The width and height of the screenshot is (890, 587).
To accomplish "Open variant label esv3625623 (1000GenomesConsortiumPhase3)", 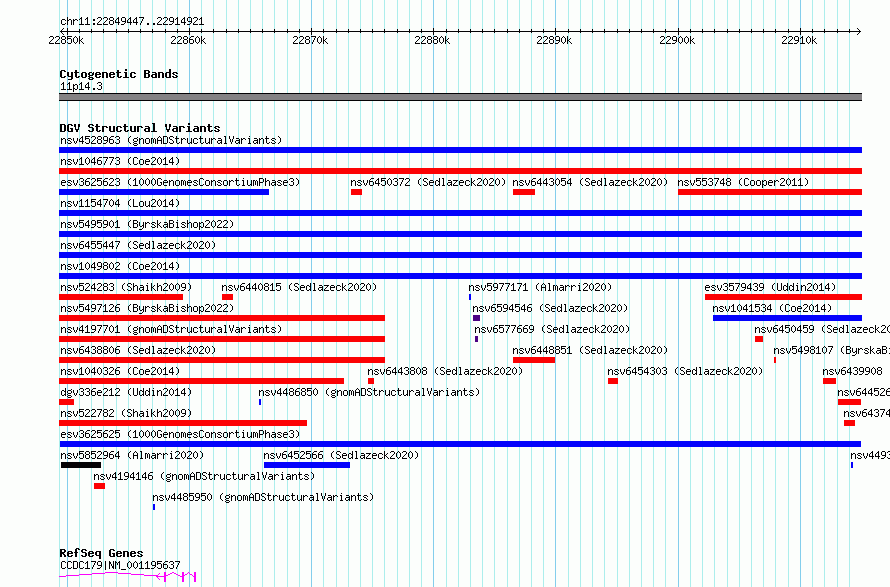I will pos(180,182).
